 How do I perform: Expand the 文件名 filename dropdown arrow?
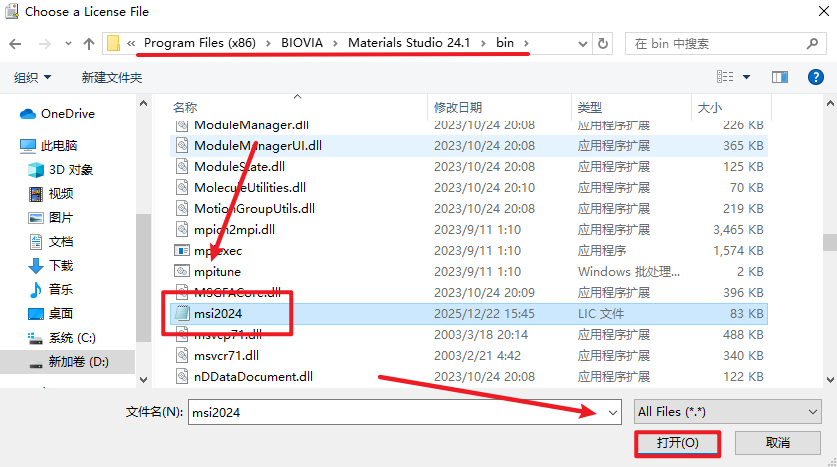coord(611,412)
